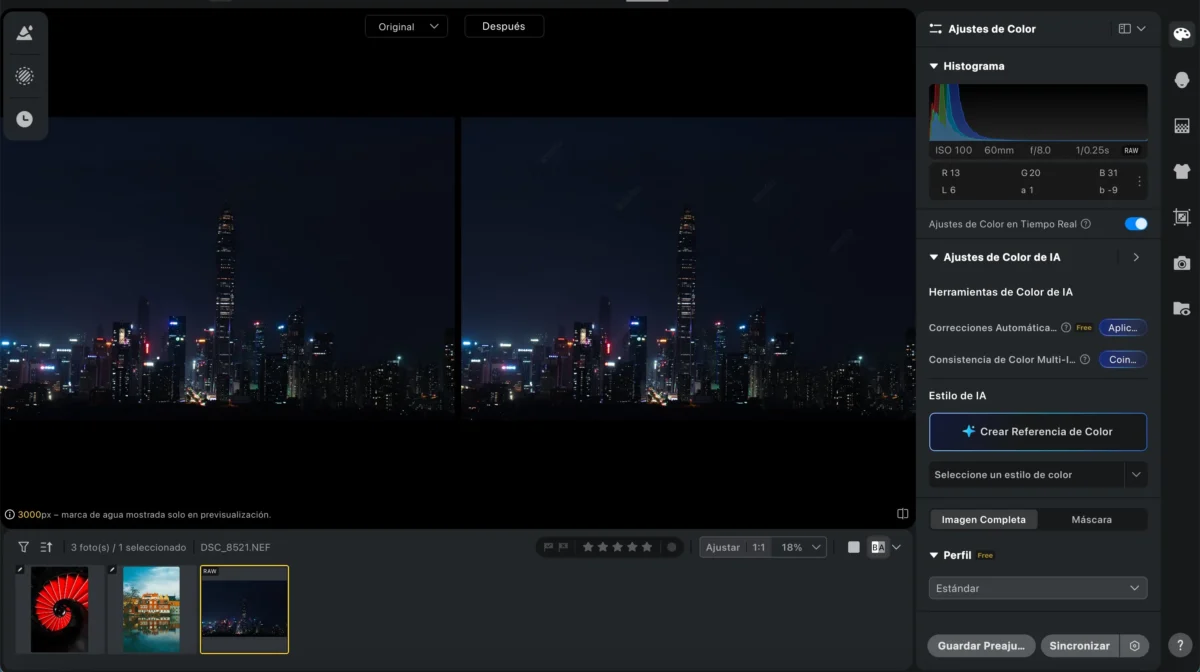Viewport: 1200px width, 672px height.
Task: Select the crop tool icon in sidebar
Action: (1182, 217)
